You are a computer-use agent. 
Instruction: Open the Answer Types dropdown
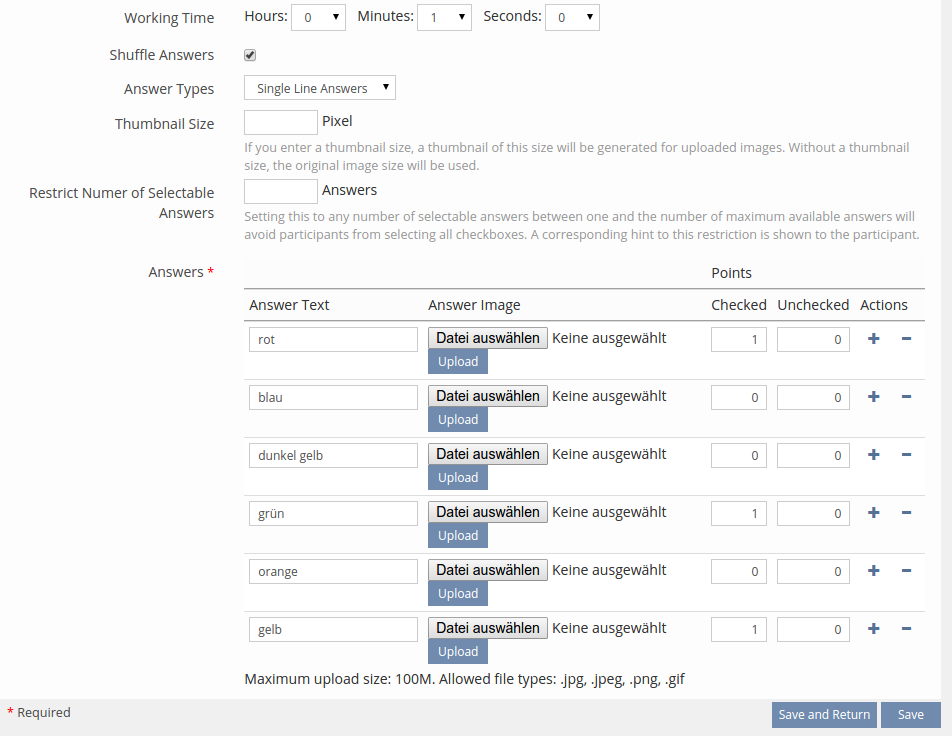(x=320, y=89)
